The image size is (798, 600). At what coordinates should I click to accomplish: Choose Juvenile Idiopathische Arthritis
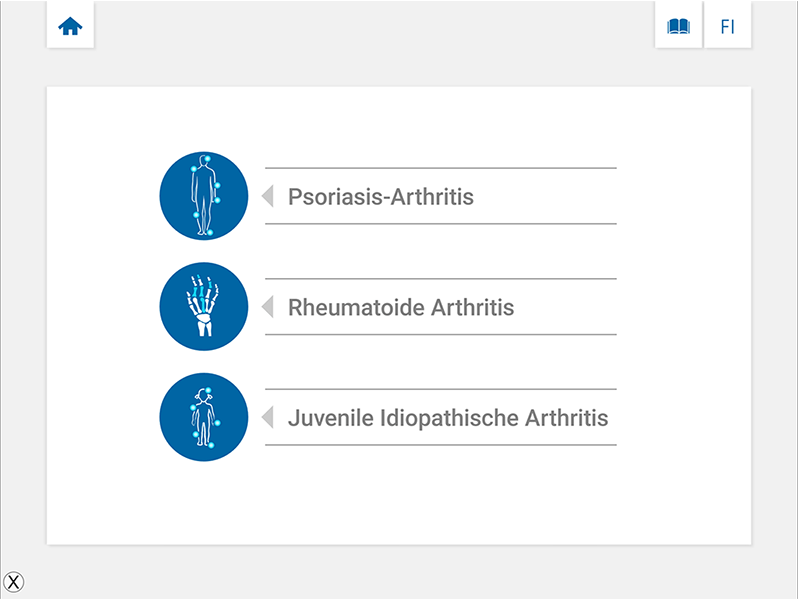click(441, 417)
